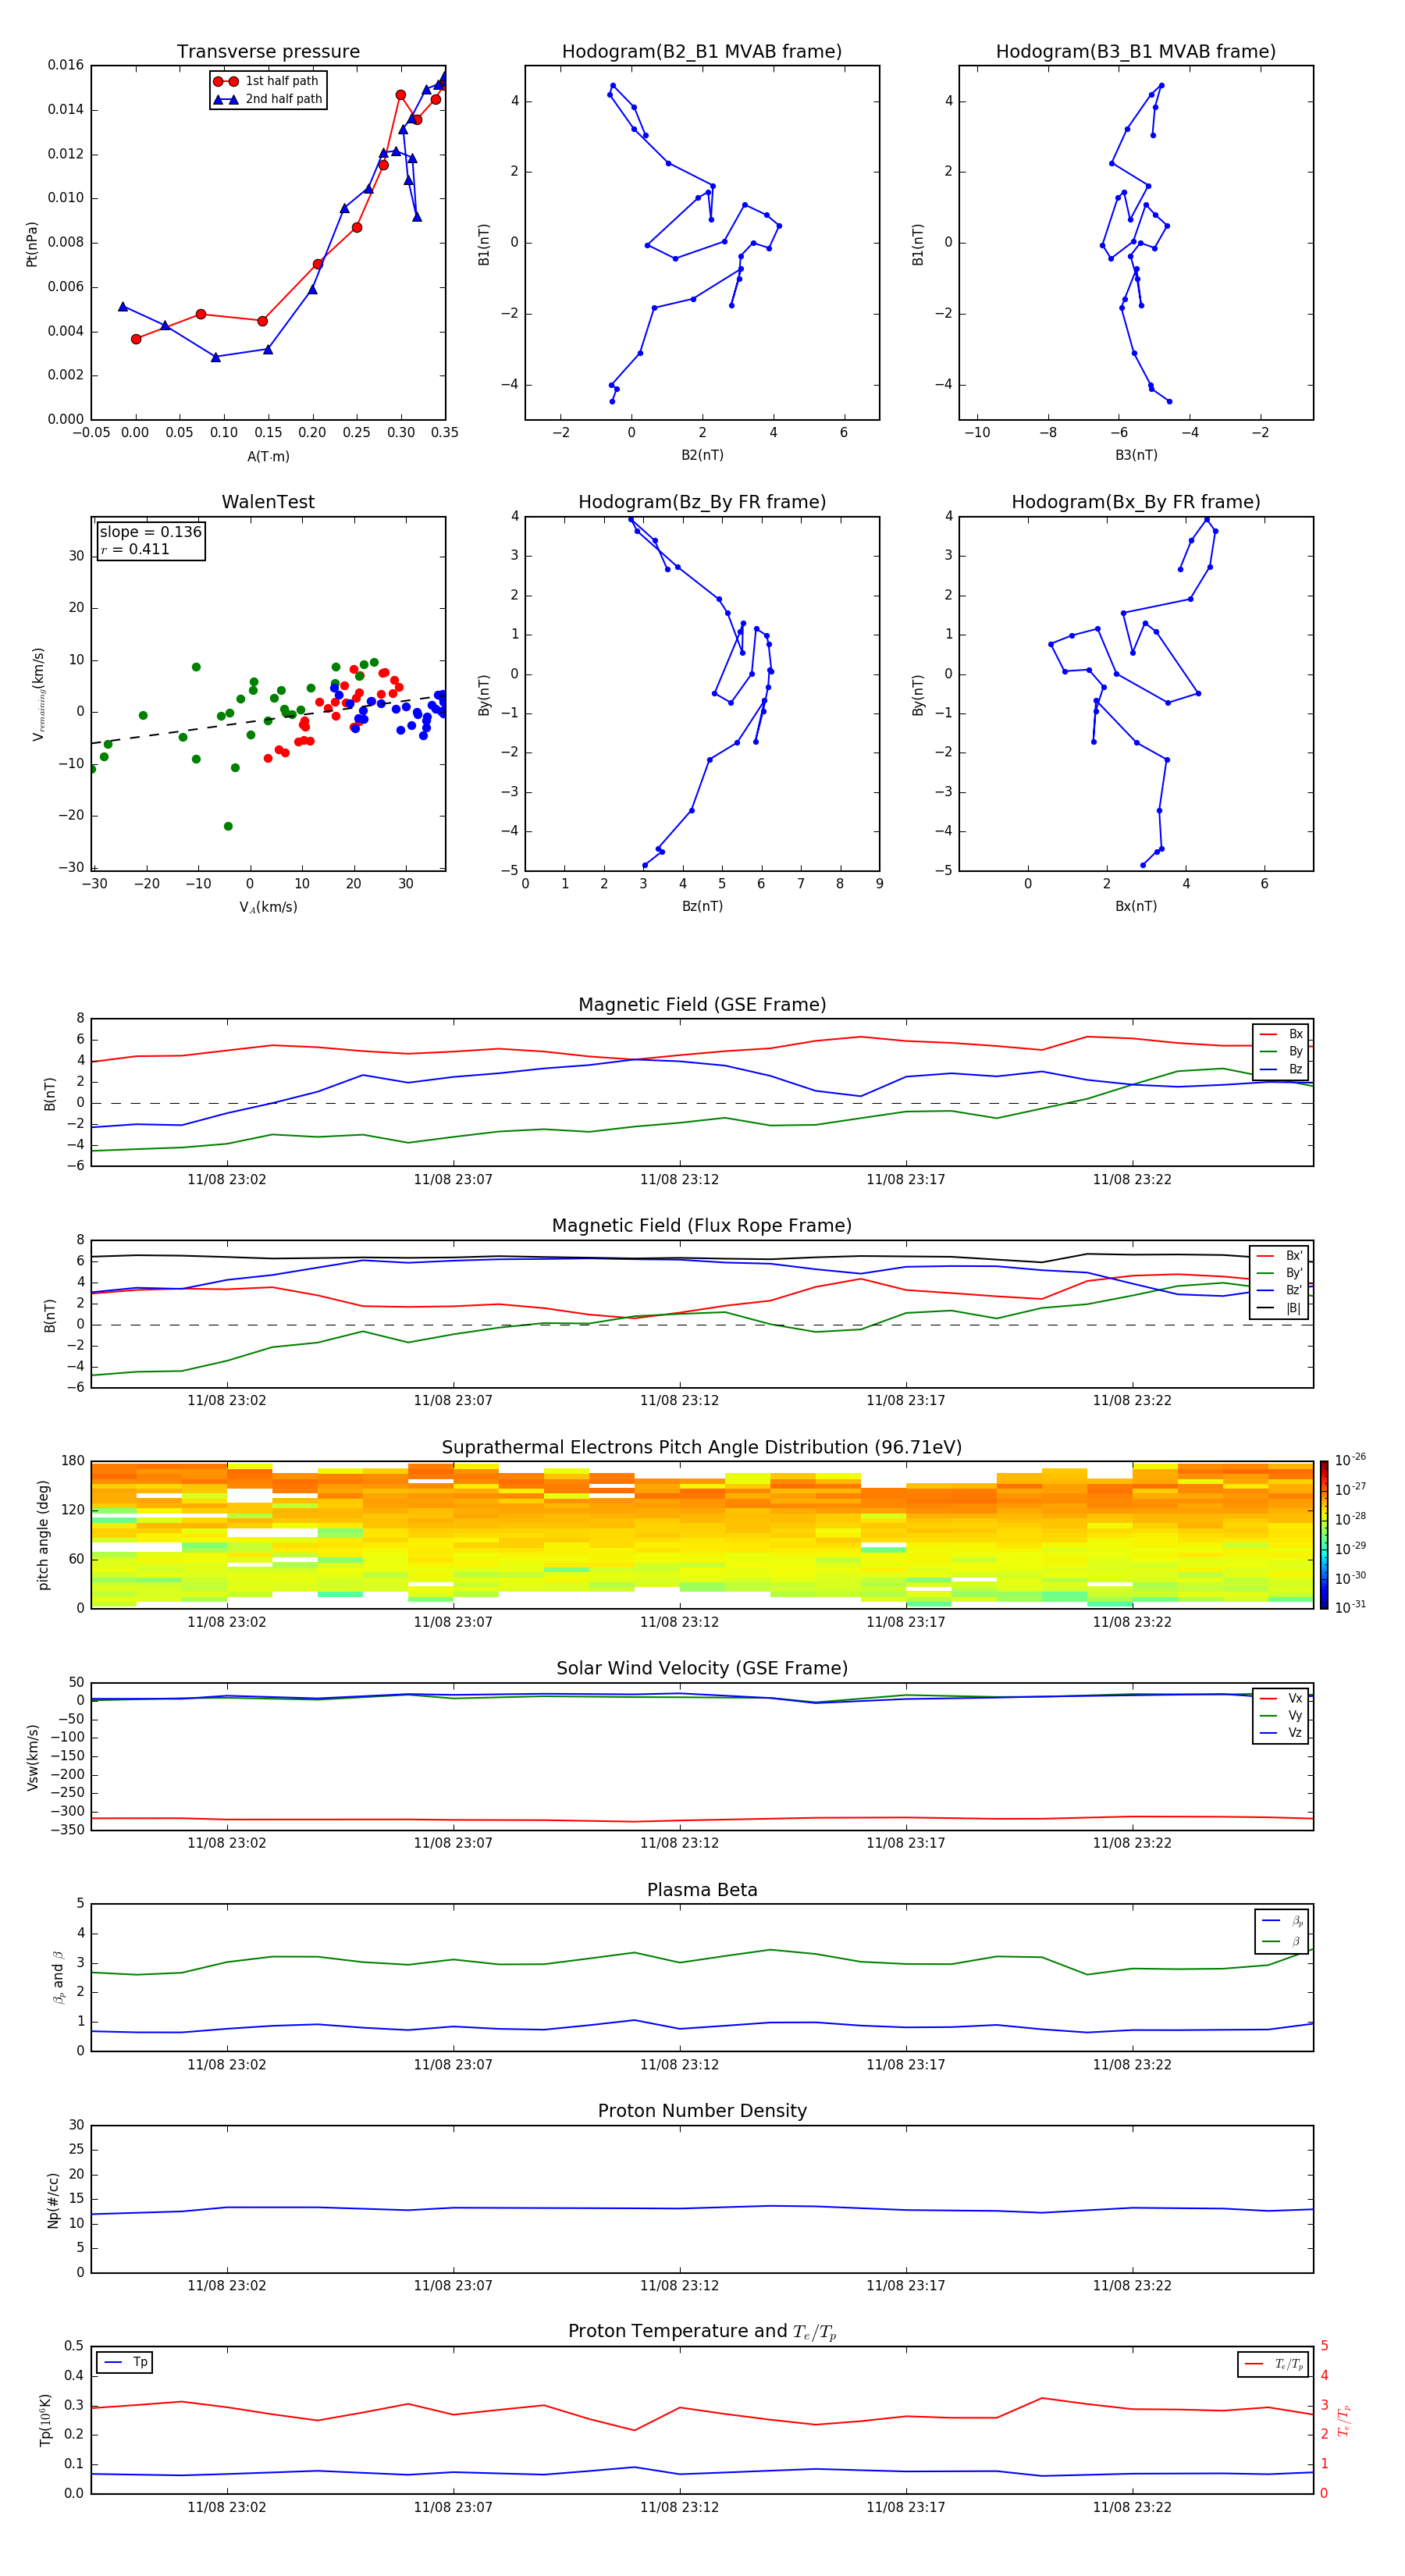Click the 'V_remaining(km/s)' y-axis label
This screenshot has width=1405, height=2576.
(39, 694)
